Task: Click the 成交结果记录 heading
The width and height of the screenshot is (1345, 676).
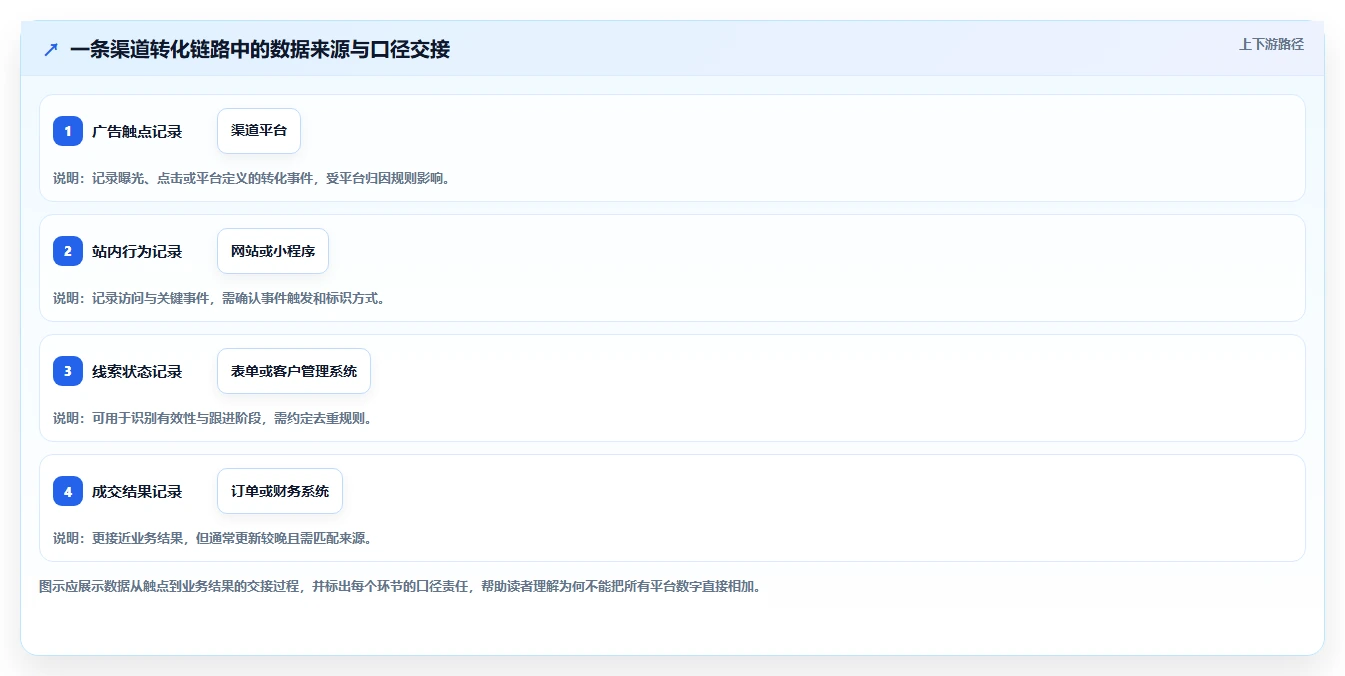Action: (x=137, y=491)
